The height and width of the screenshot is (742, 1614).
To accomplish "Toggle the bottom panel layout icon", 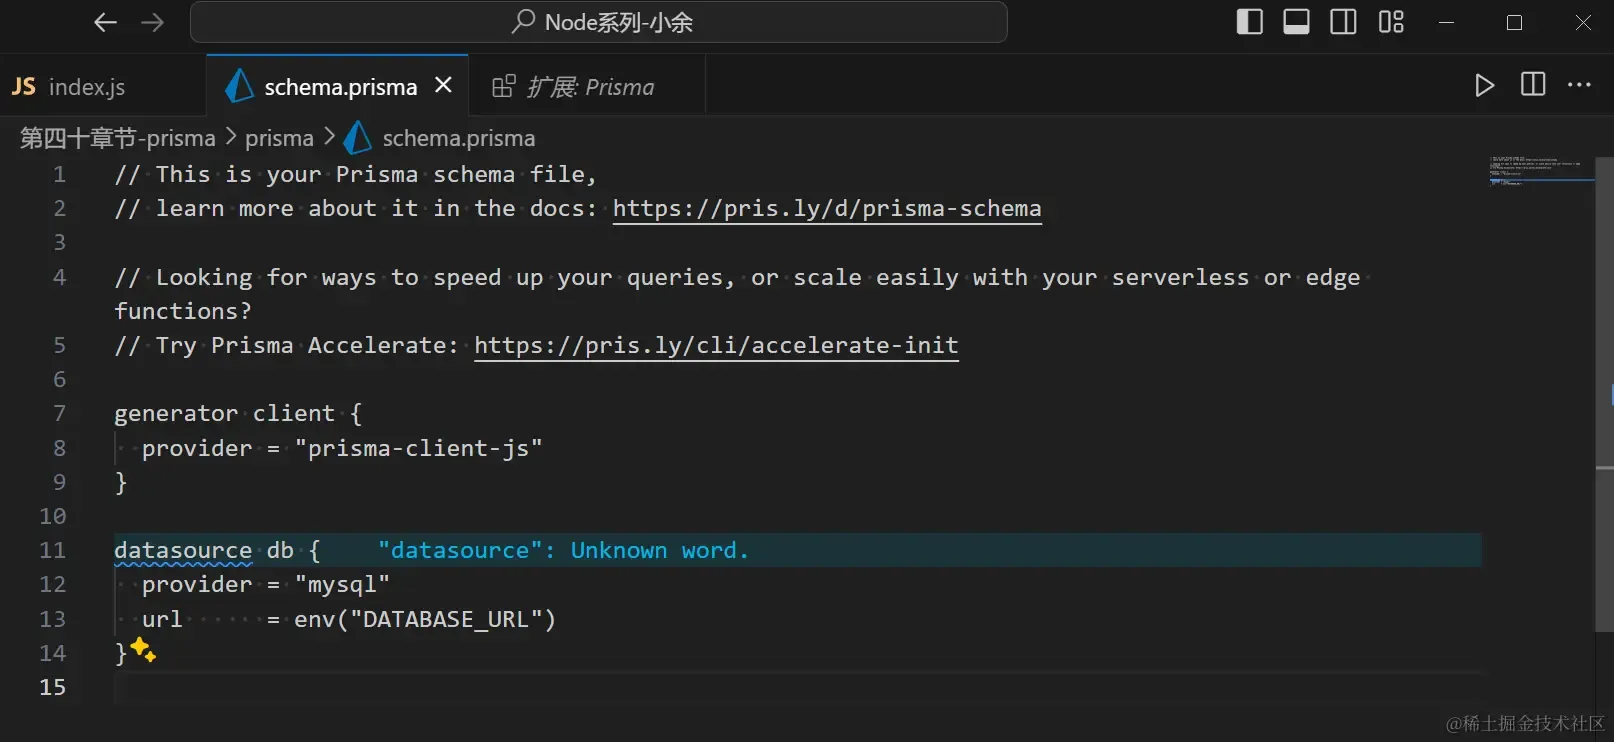I will click(x=1296, y=22).
